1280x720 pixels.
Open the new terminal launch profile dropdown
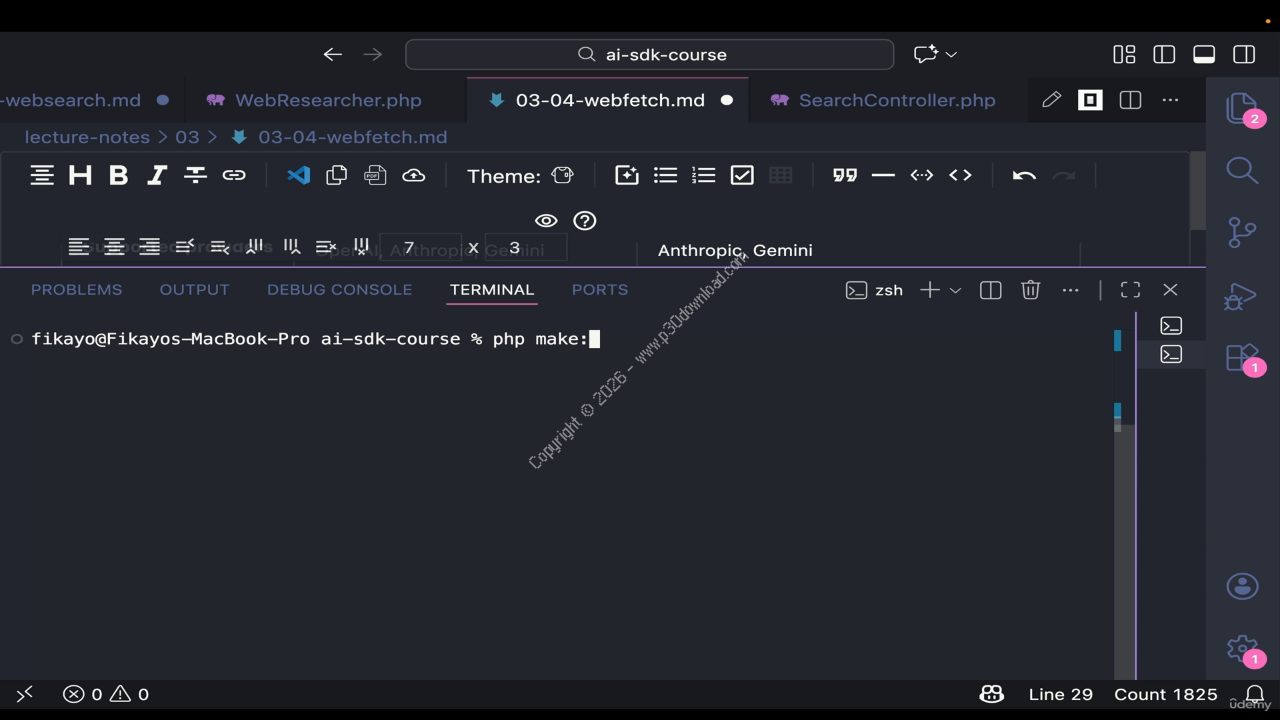(955, 290)
